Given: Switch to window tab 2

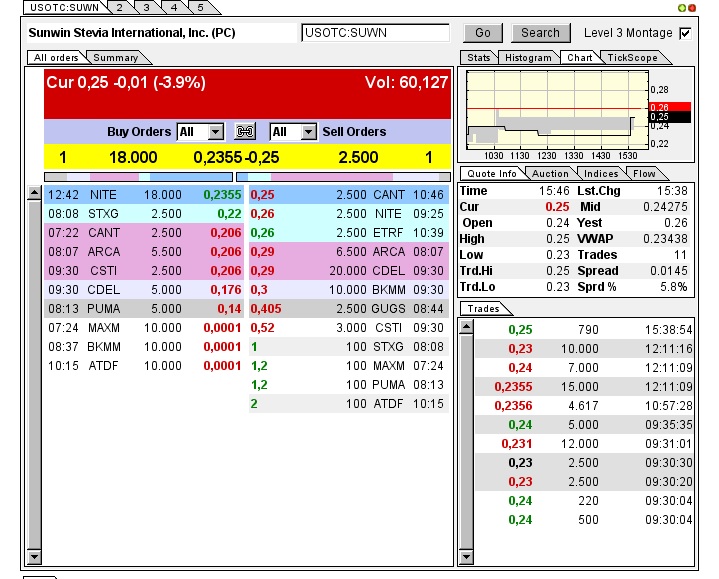Looking at the screenshot, I should [120, 8].
